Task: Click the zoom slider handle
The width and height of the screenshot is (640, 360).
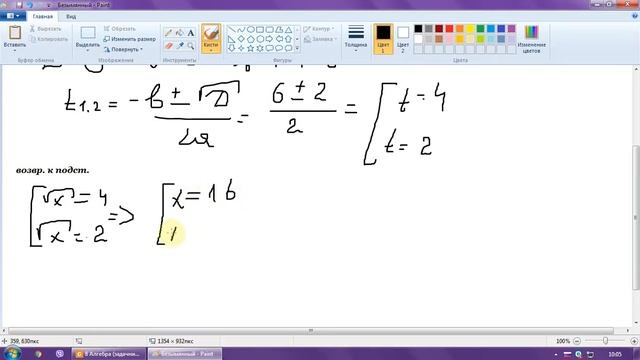Action: [x=605, y=341]
